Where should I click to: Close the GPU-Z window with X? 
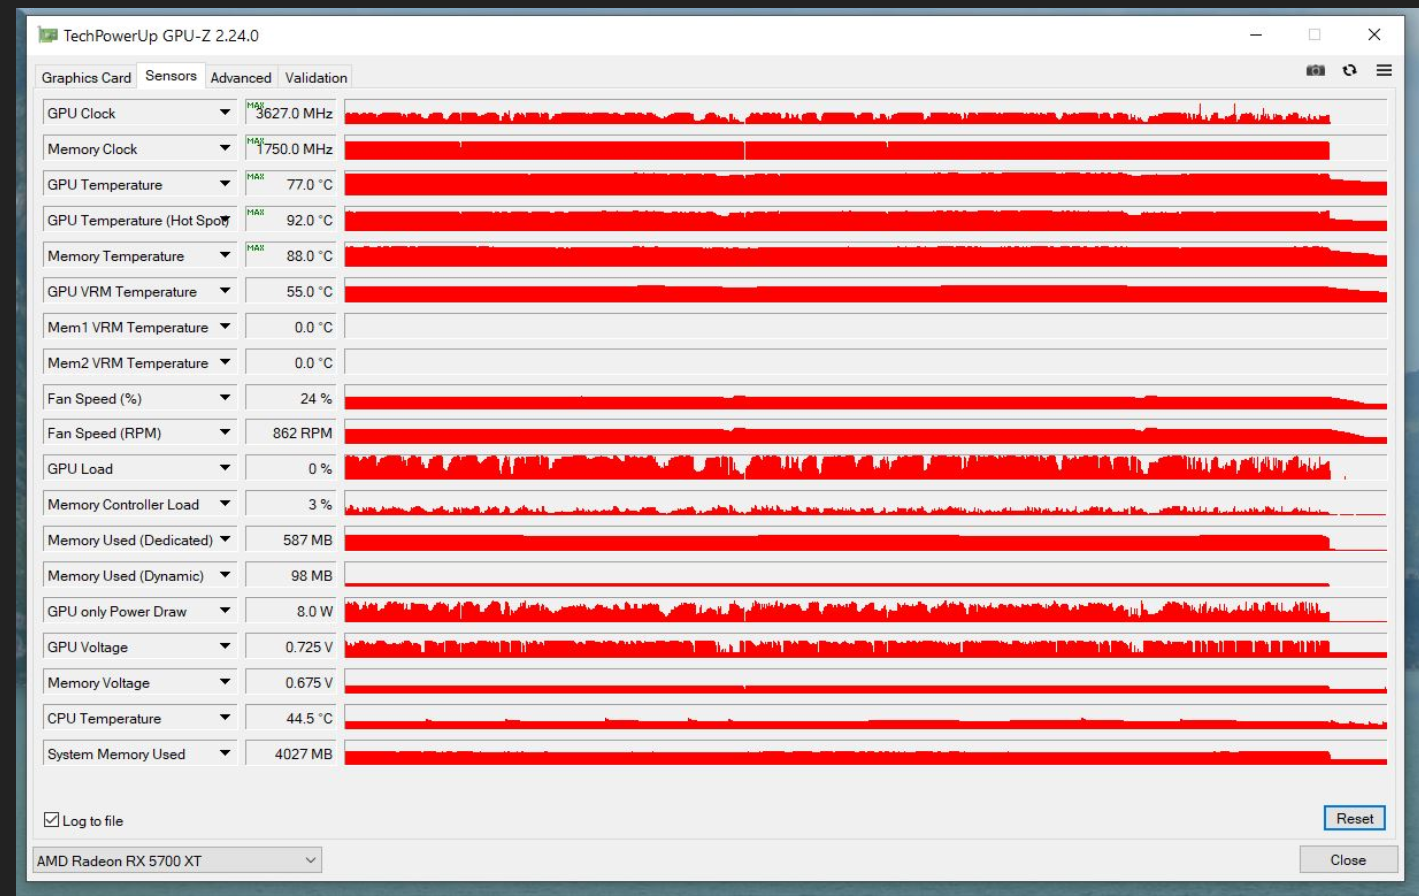[x=1374, y=35]
